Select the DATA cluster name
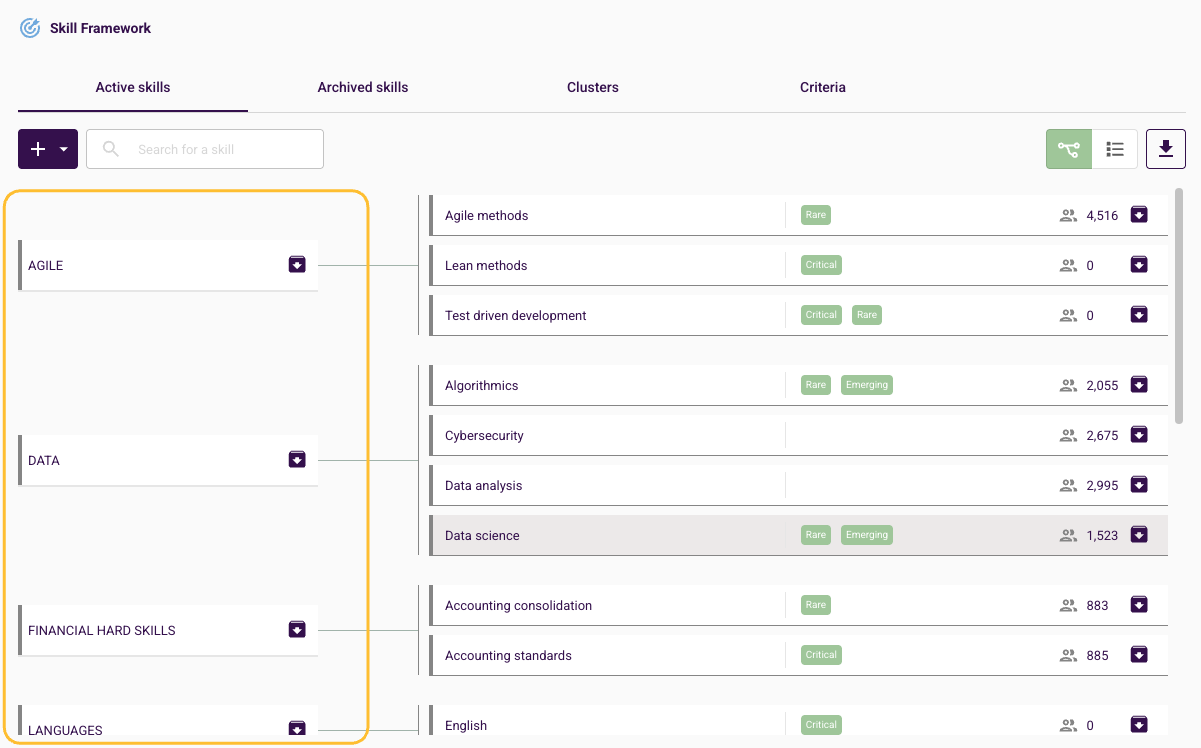Viewport: 1201px width, 748px height. (44, 460)
